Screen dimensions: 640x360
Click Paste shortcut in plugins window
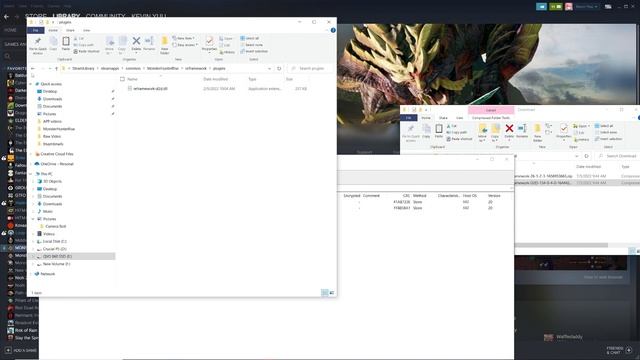coord(87,51)
